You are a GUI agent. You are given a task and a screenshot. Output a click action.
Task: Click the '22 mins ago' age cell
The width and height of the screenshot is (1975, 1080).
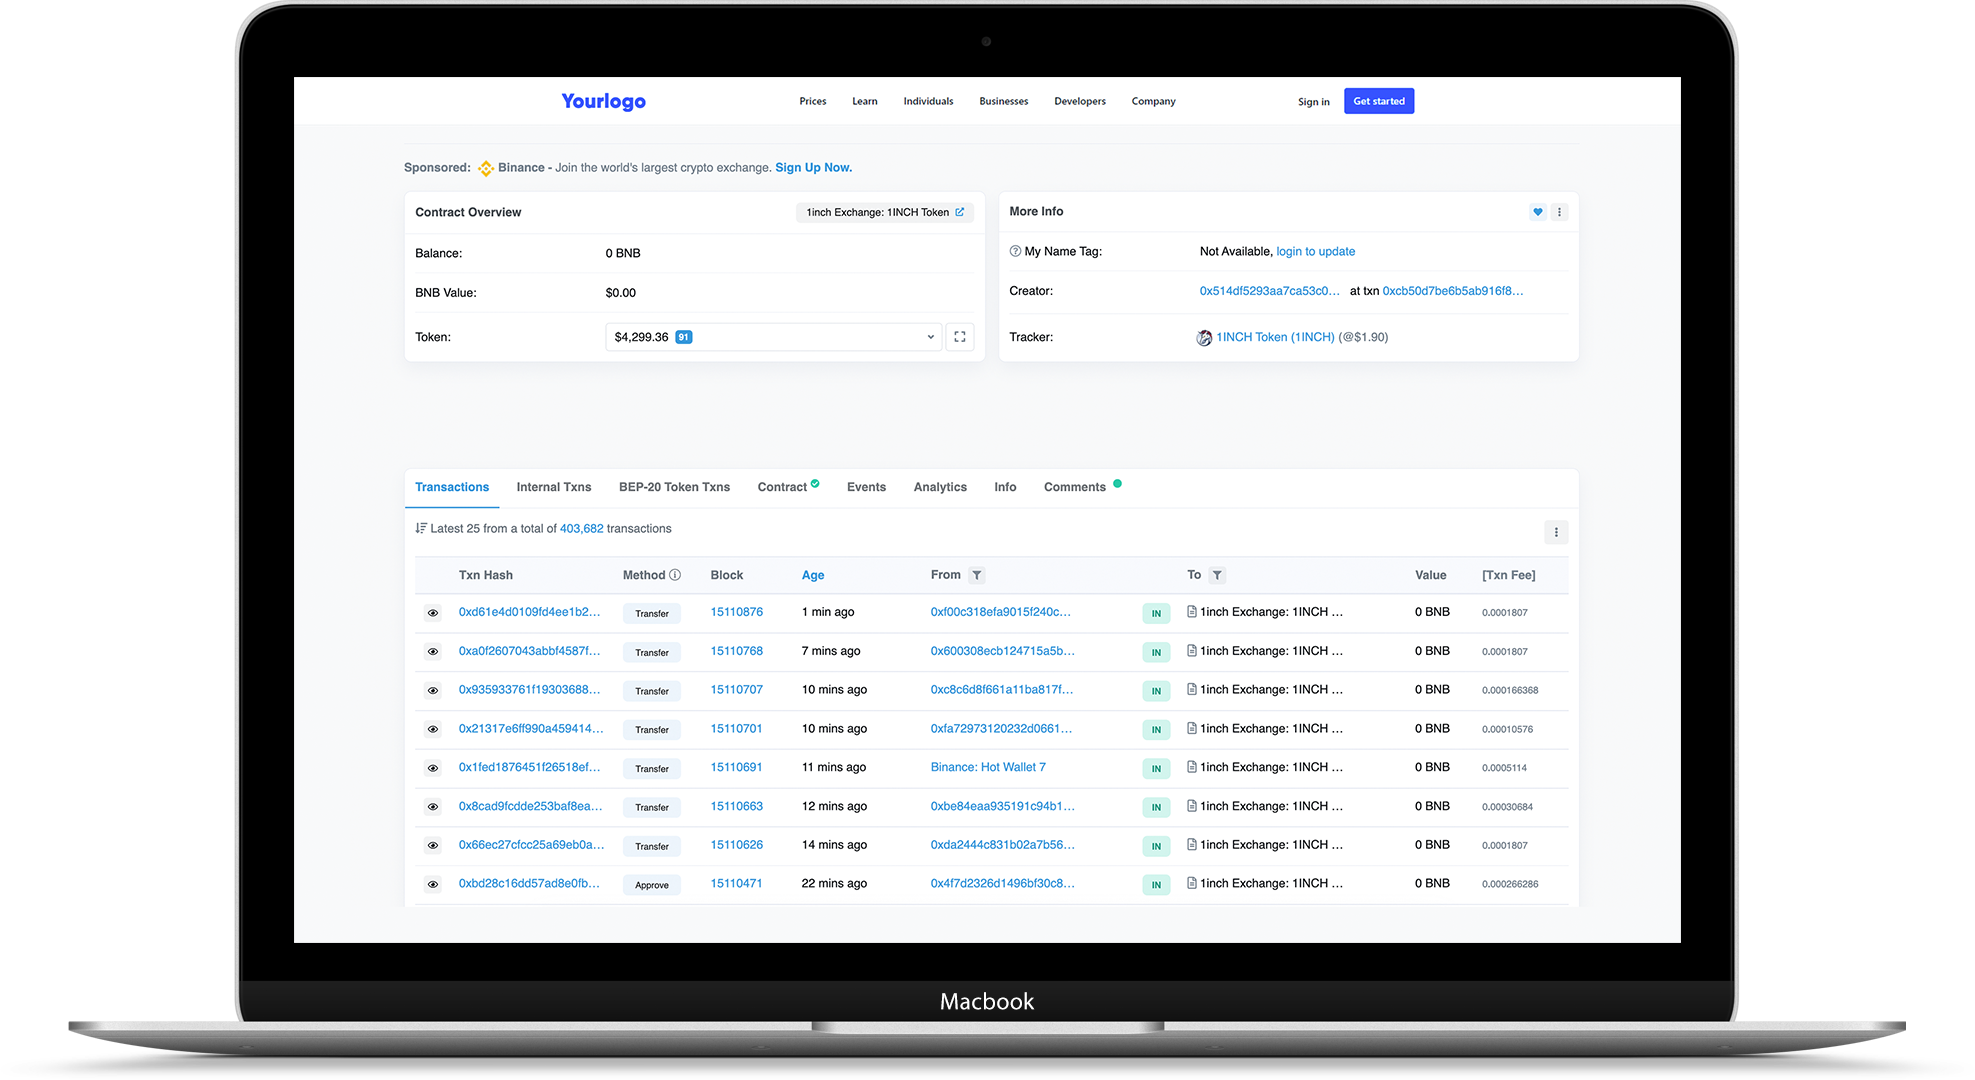click(x=834, y=883)
